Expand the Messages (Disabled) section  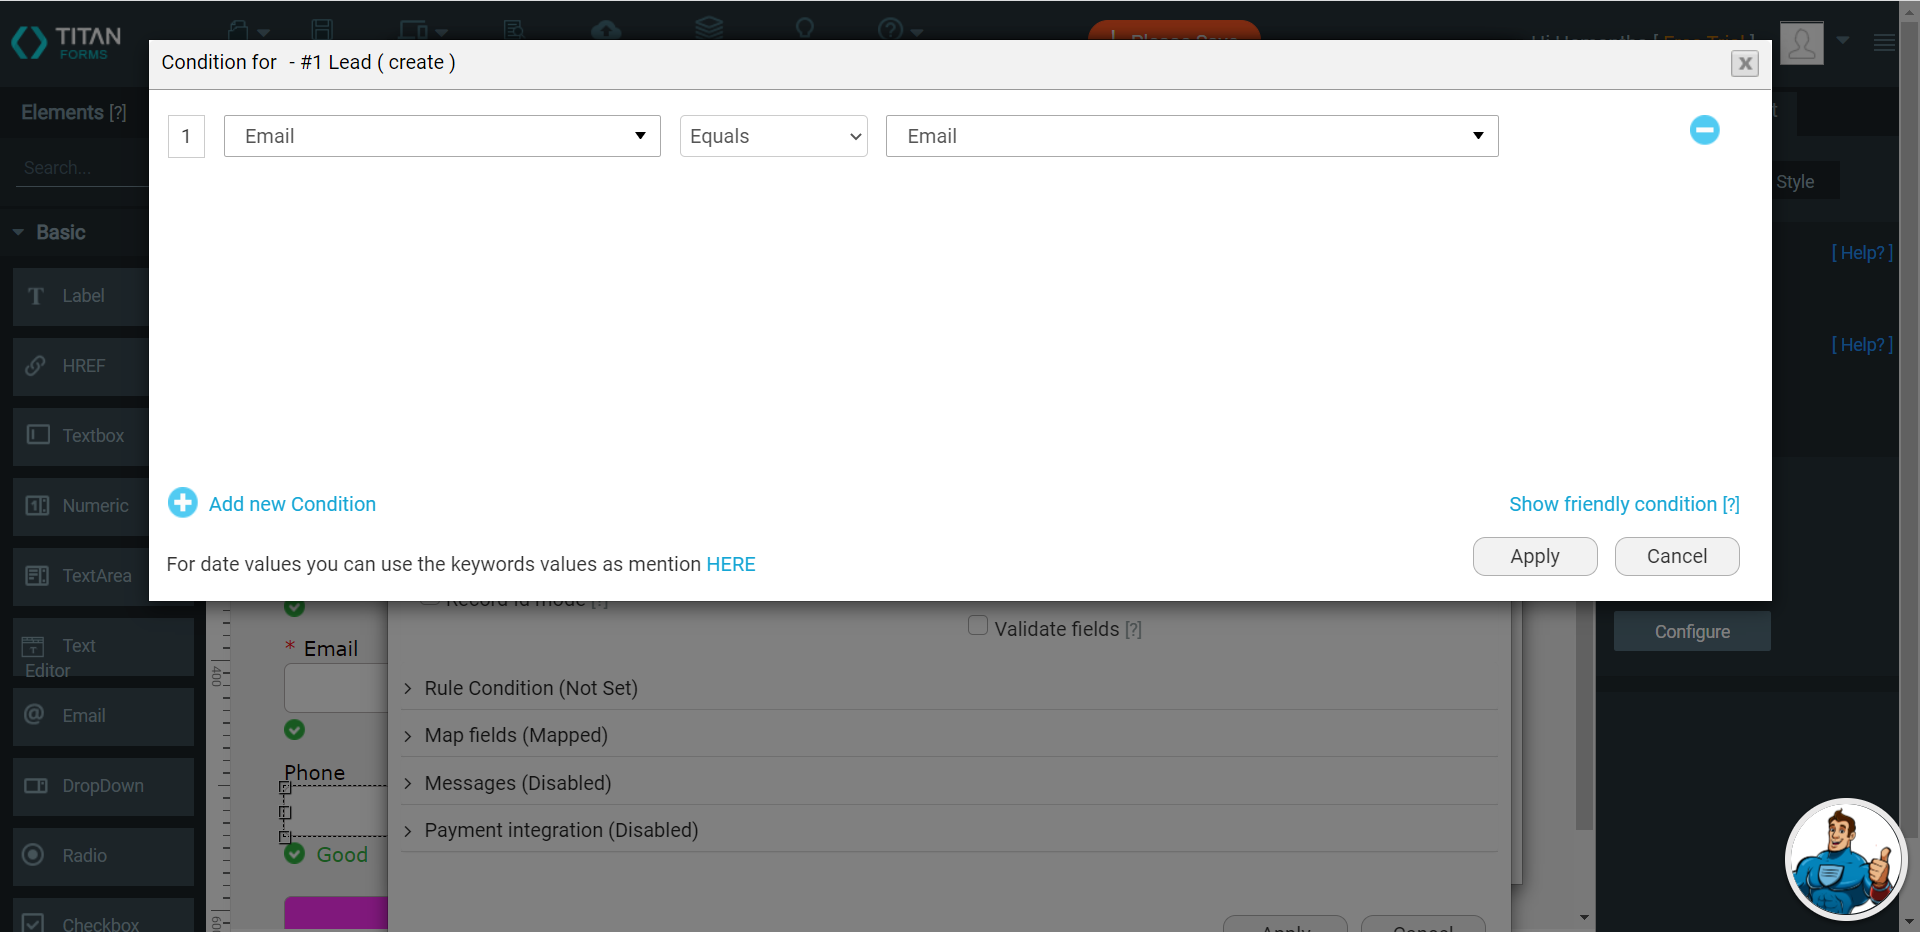coord(517,783)
